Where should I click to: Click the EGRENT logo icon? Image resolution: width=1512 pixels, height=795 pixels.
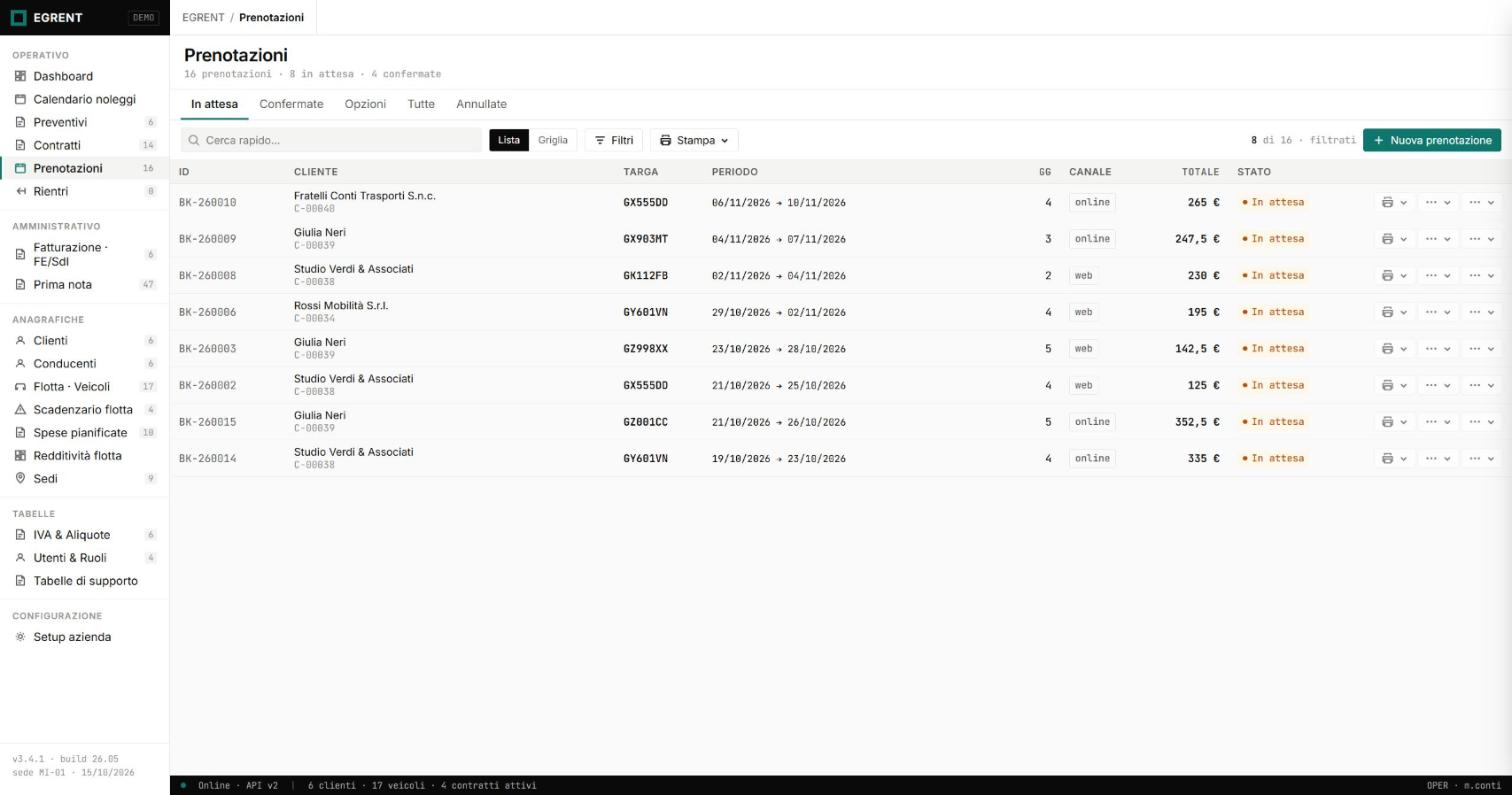[x=18, y=17]
